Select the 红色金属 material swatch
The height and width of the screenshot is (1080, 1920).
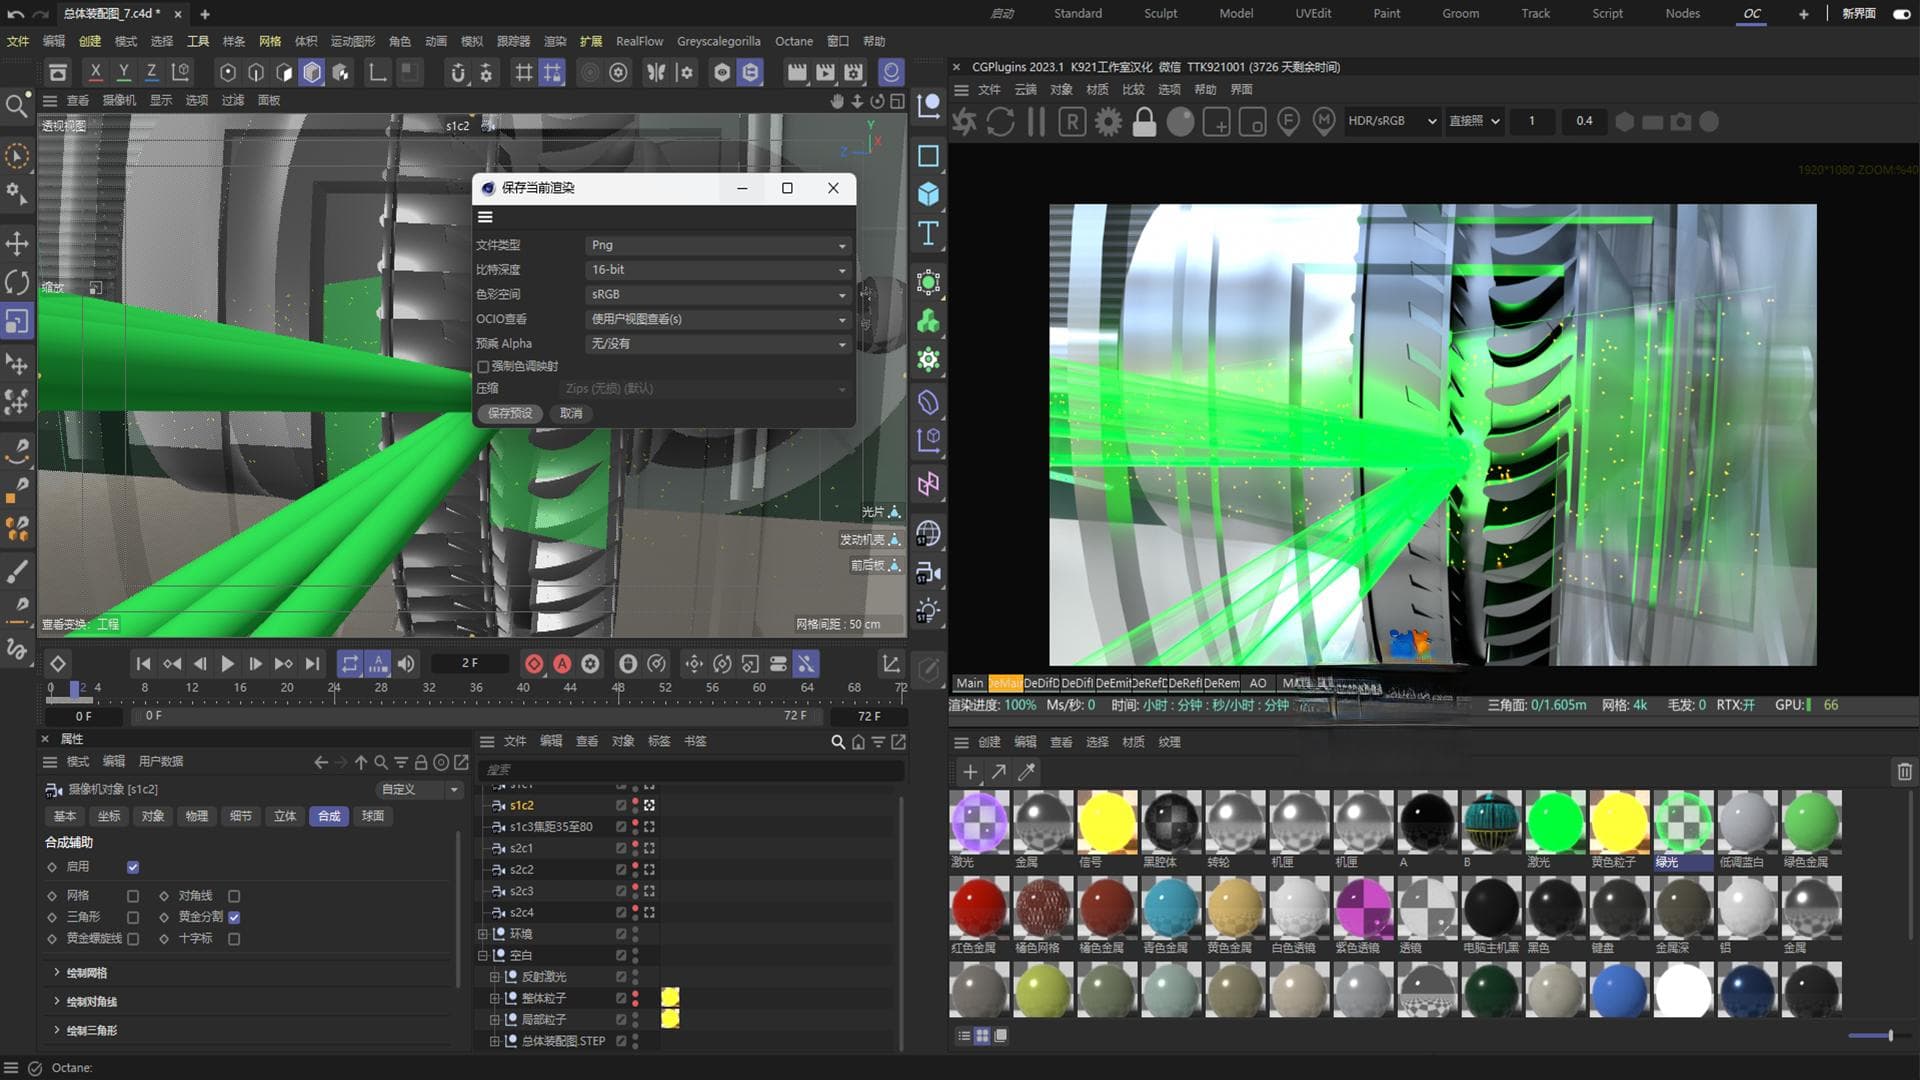[979, 907]
